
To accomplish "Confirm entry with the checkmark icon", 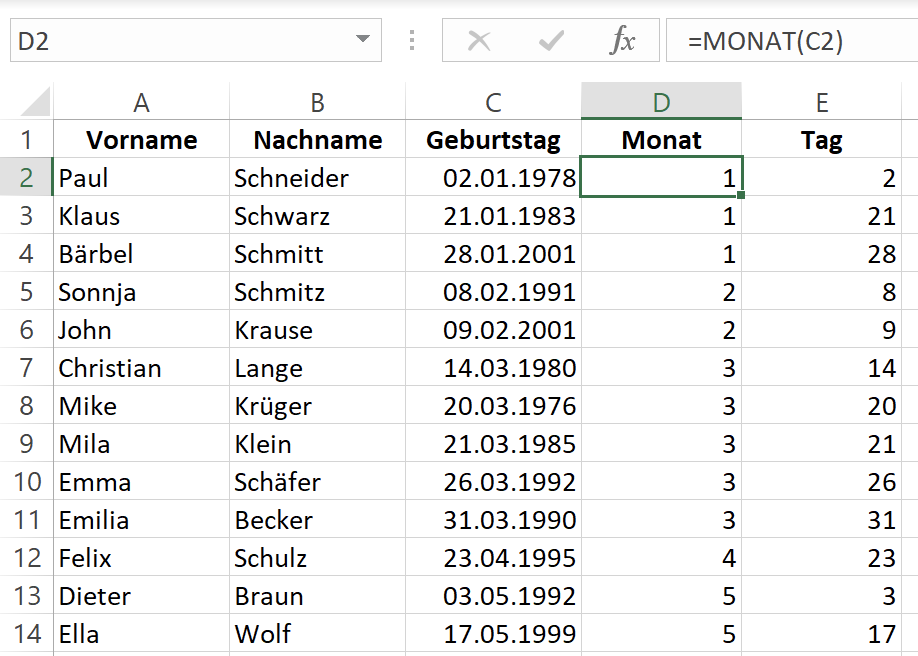I will (551, 41).
